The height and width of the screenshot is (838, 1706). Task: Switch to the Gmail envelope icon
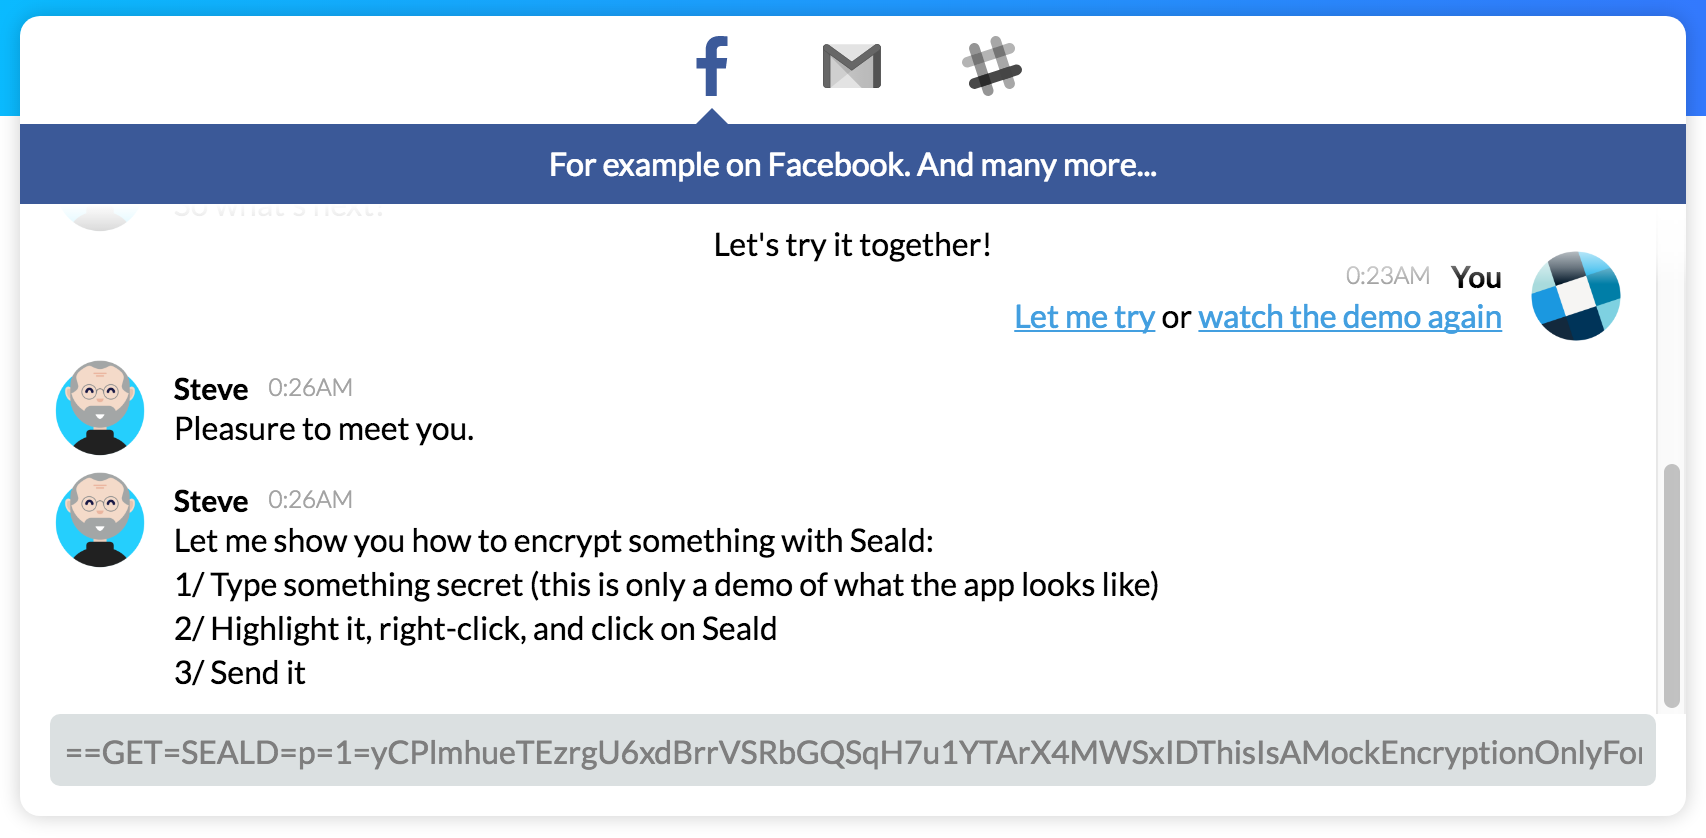coord(852,66)
